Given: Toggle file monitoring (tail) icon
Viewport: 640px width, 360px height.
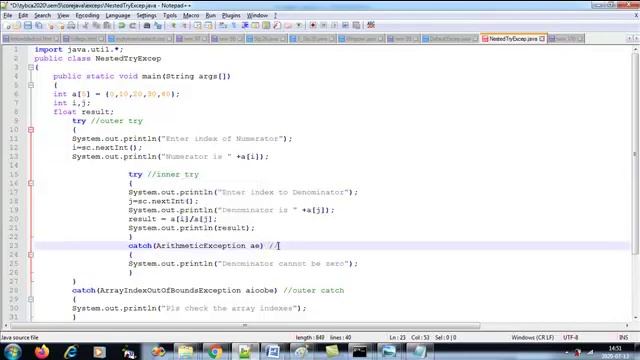Looking at the screenshot, I should coord(299,25).
